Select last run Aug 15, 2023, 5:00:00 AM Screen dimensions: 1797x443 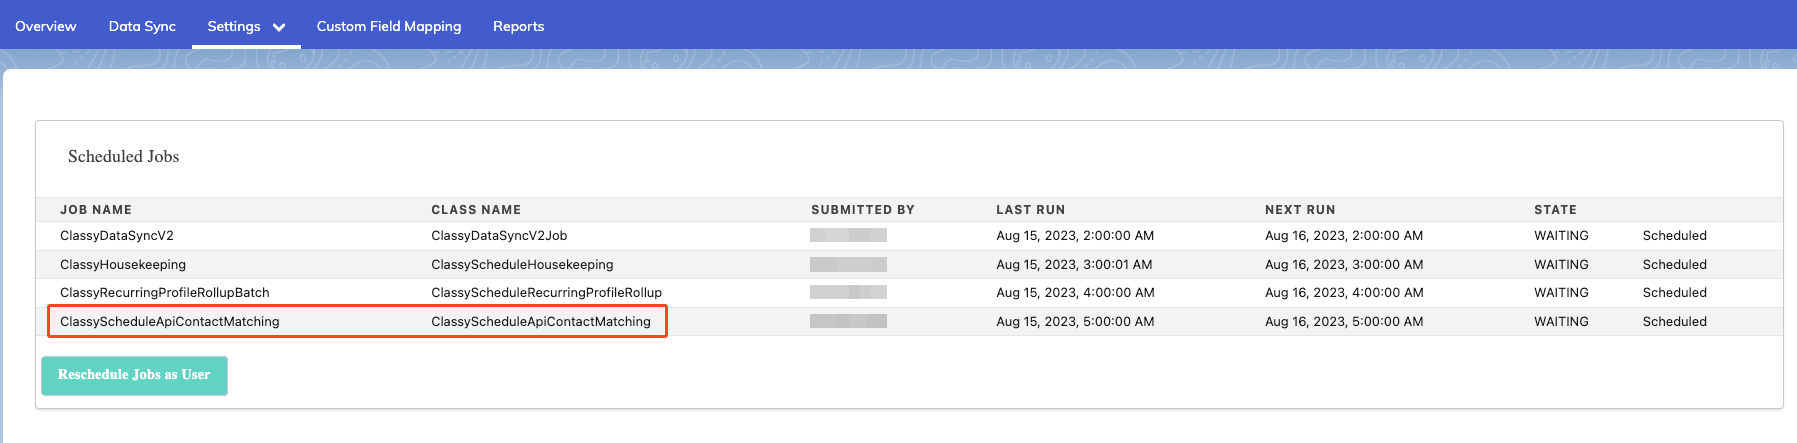pos(1075,322)
